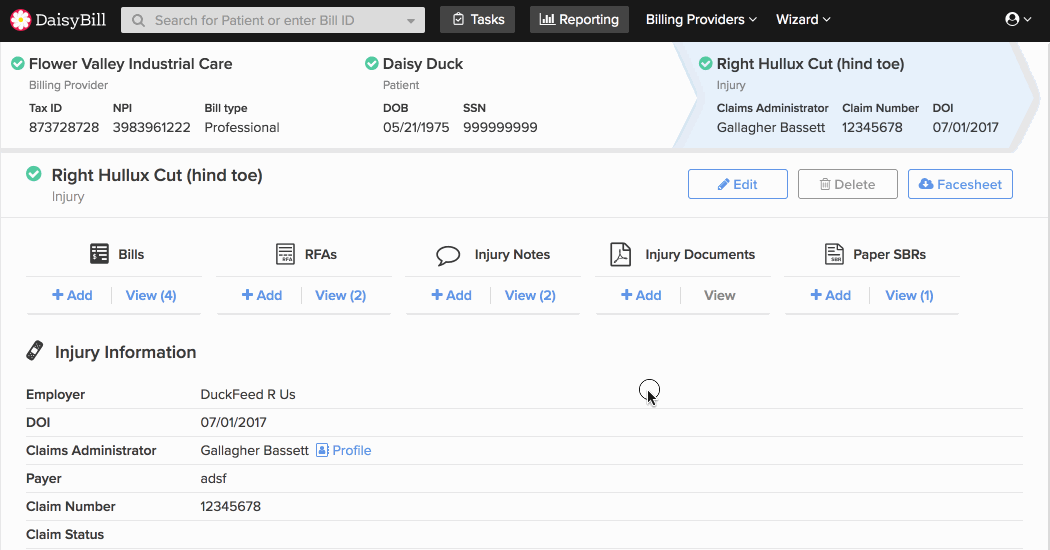
Task: Download the Facesheet
Action: [x=960, y=184]
